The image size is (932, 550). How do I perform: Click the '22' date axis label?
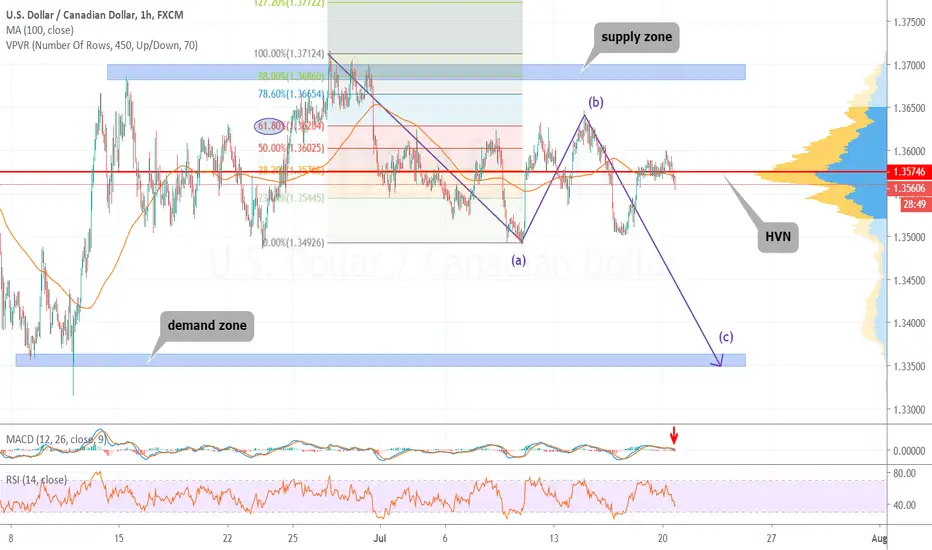(x=227, y=539)
